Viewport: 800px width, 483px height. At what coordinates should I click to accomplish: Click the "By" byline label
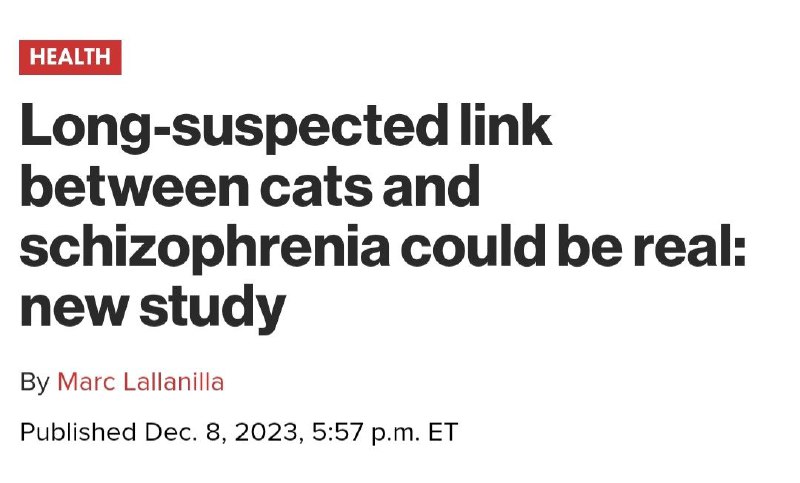tap(35, 382)
